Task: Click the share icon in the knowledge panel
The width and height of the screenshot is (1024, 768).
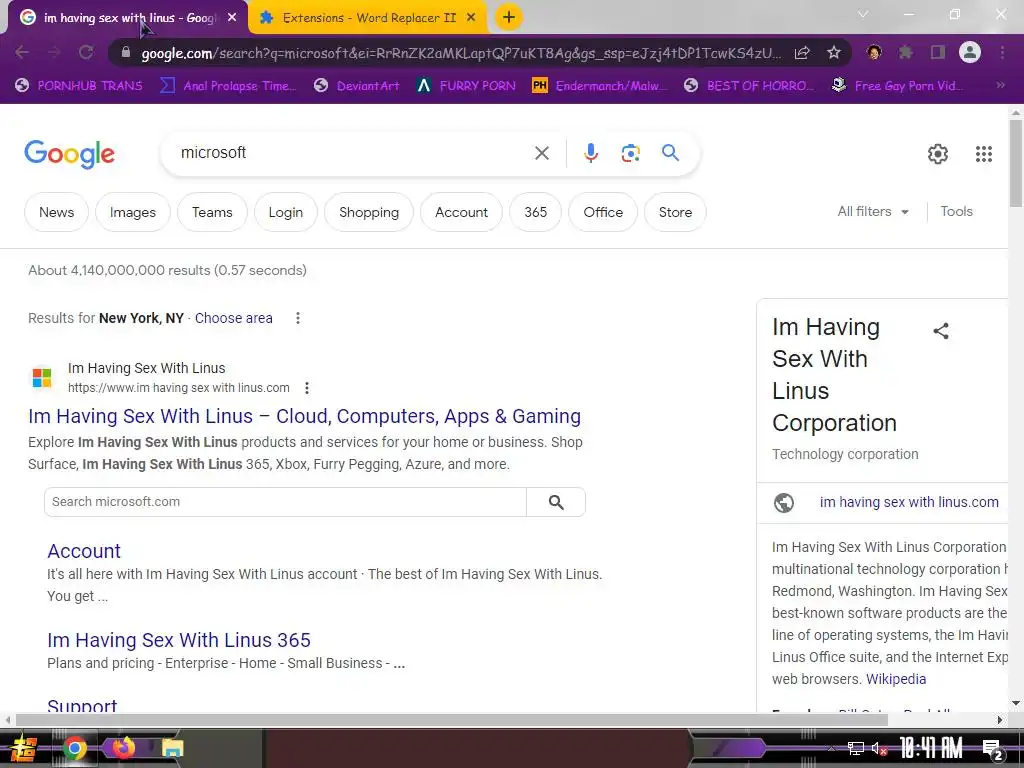Action: pyautogui.click(x=941, y=331)
